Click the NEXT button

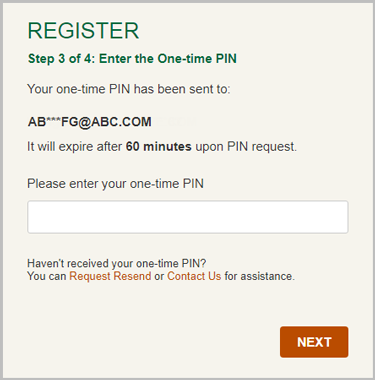tap(314, 342)
